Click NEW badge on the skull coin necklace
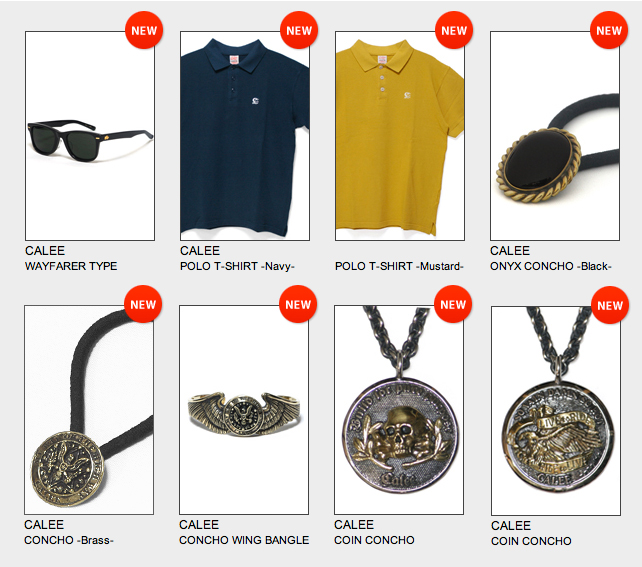642x567 pixels. [453, 304]
